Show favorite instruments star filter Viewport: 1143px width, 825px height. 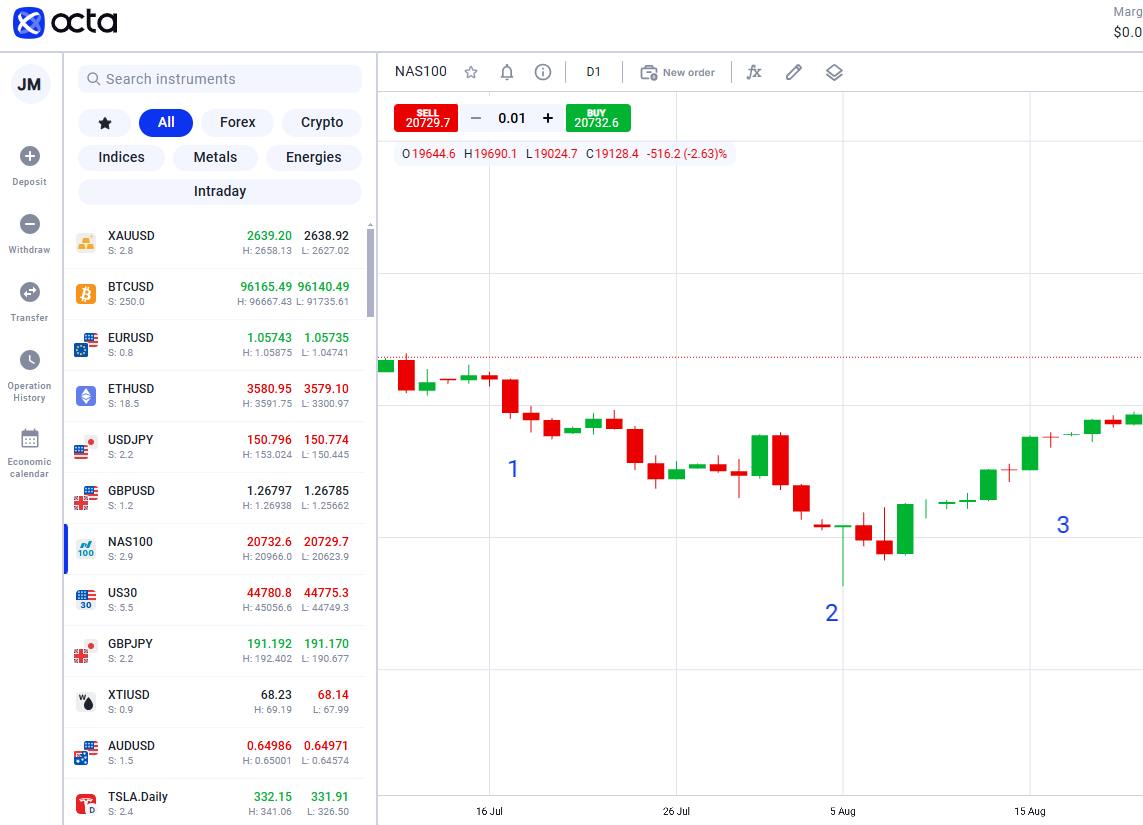click(105, 122)
